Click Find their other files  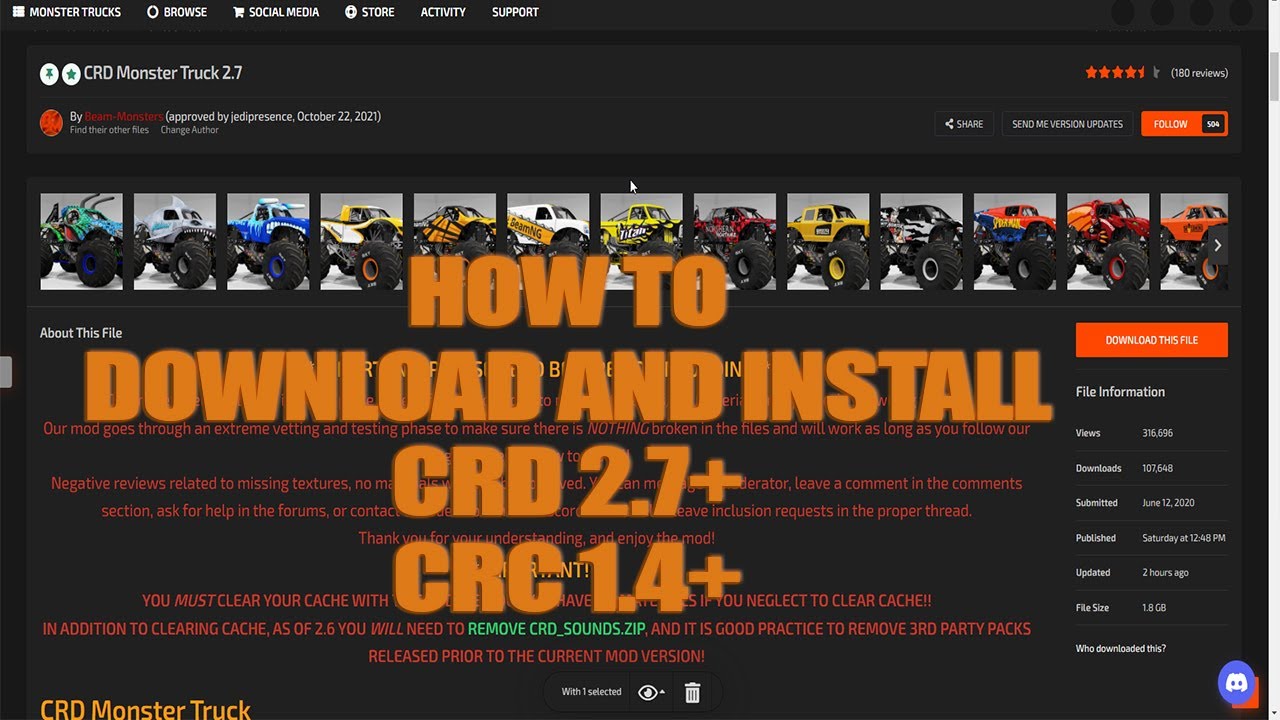pyautogui.click(x=109, y=130)
